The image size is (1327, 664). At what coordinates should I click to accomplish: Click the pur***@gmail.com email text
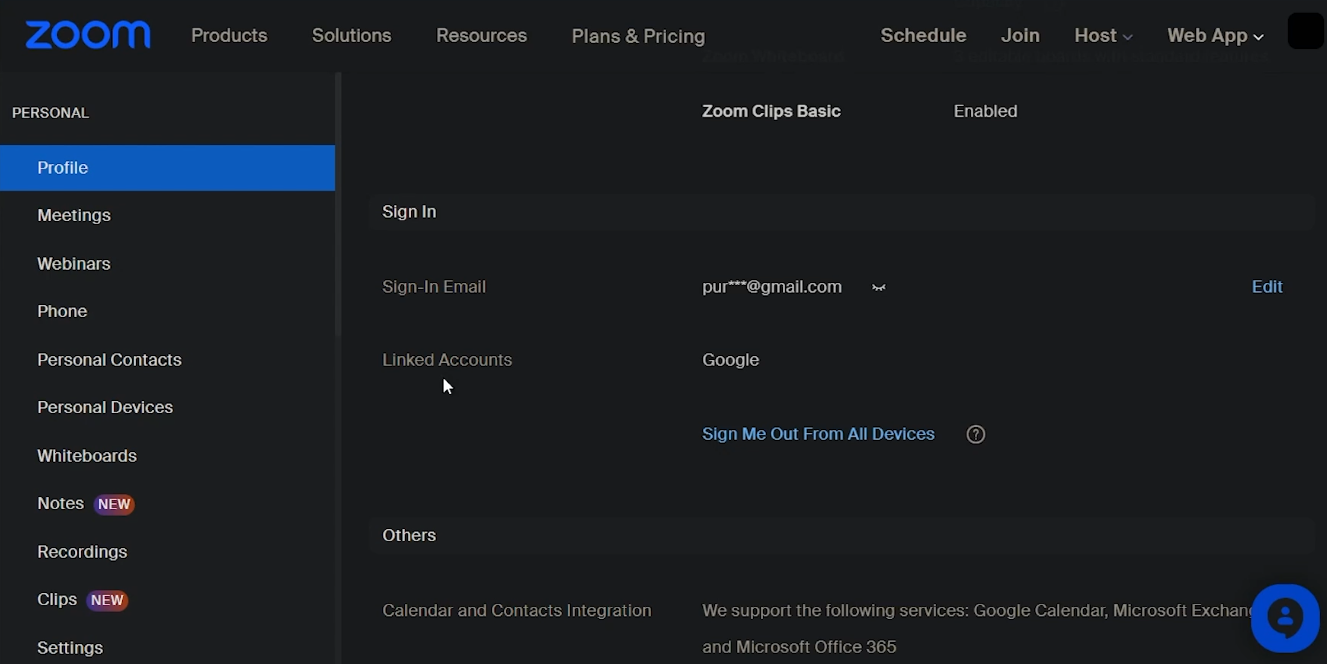(x=772, y=287)
